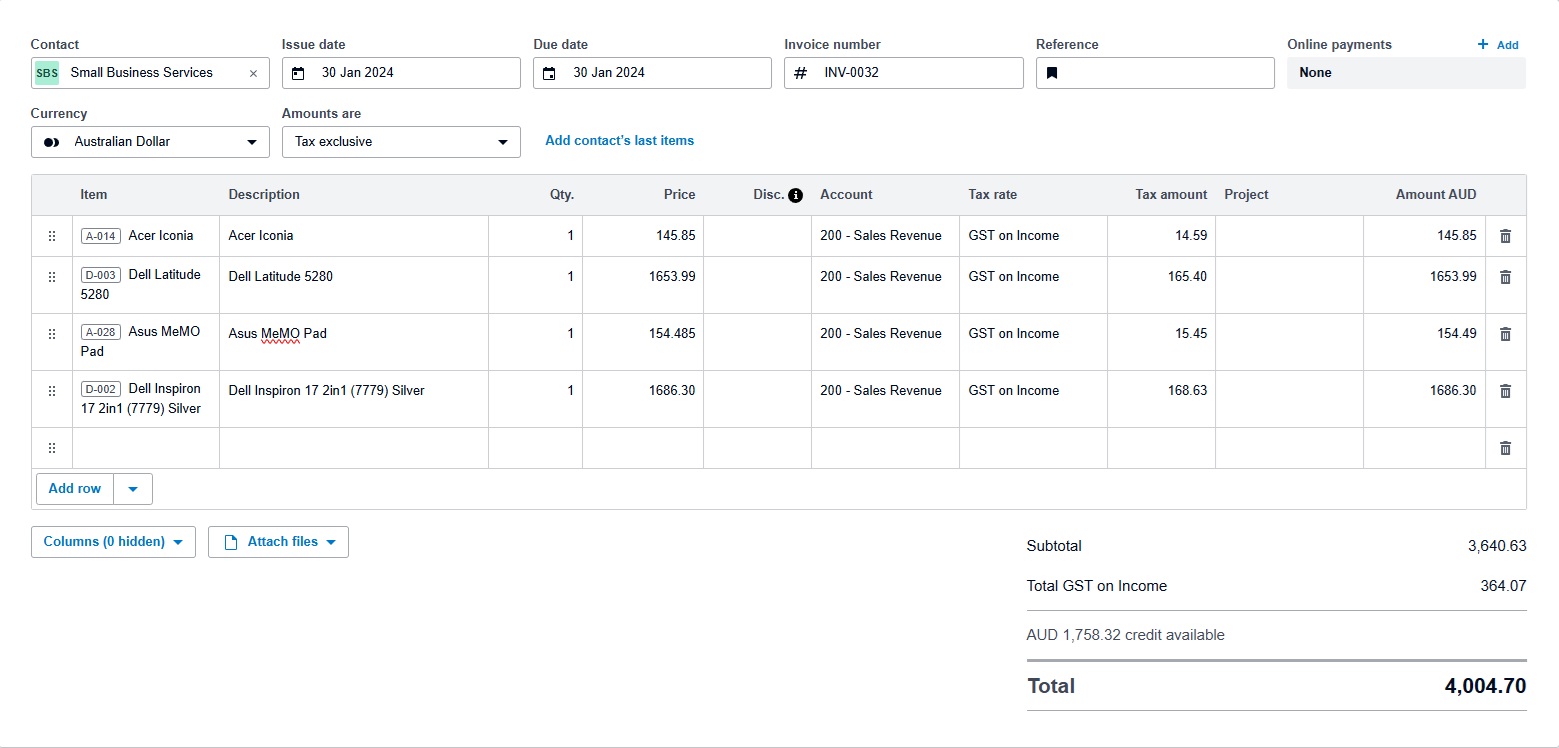Add an online payment method

(x=1498, y=45)
